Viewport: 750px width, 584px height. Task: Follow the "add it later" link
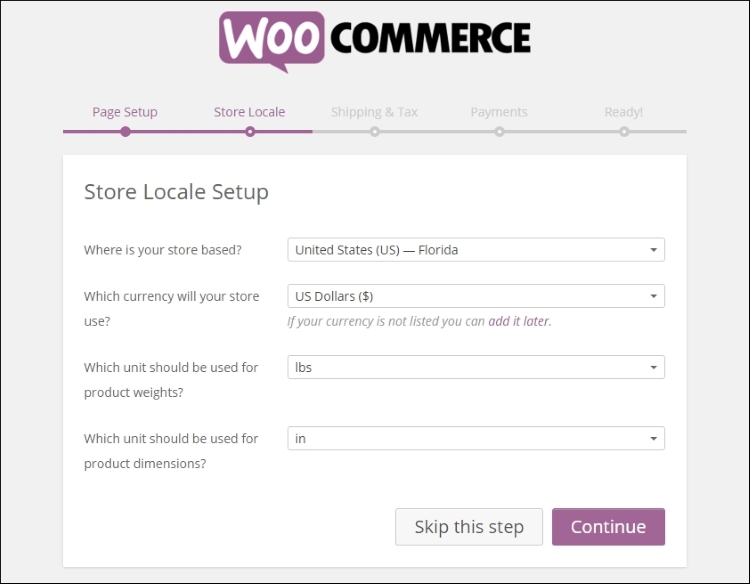(519, 321)
